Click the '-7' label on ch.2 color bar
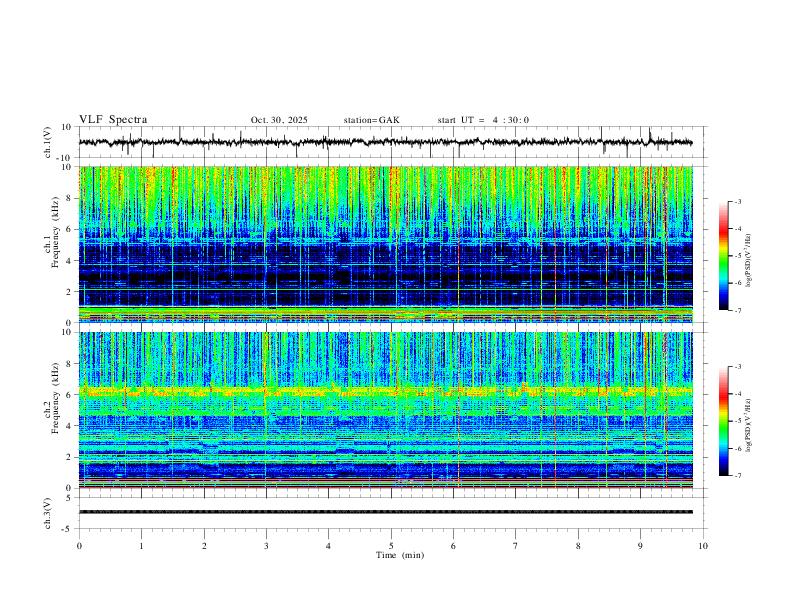The height and width of the screenshot is (612, 792). [737, 476]
